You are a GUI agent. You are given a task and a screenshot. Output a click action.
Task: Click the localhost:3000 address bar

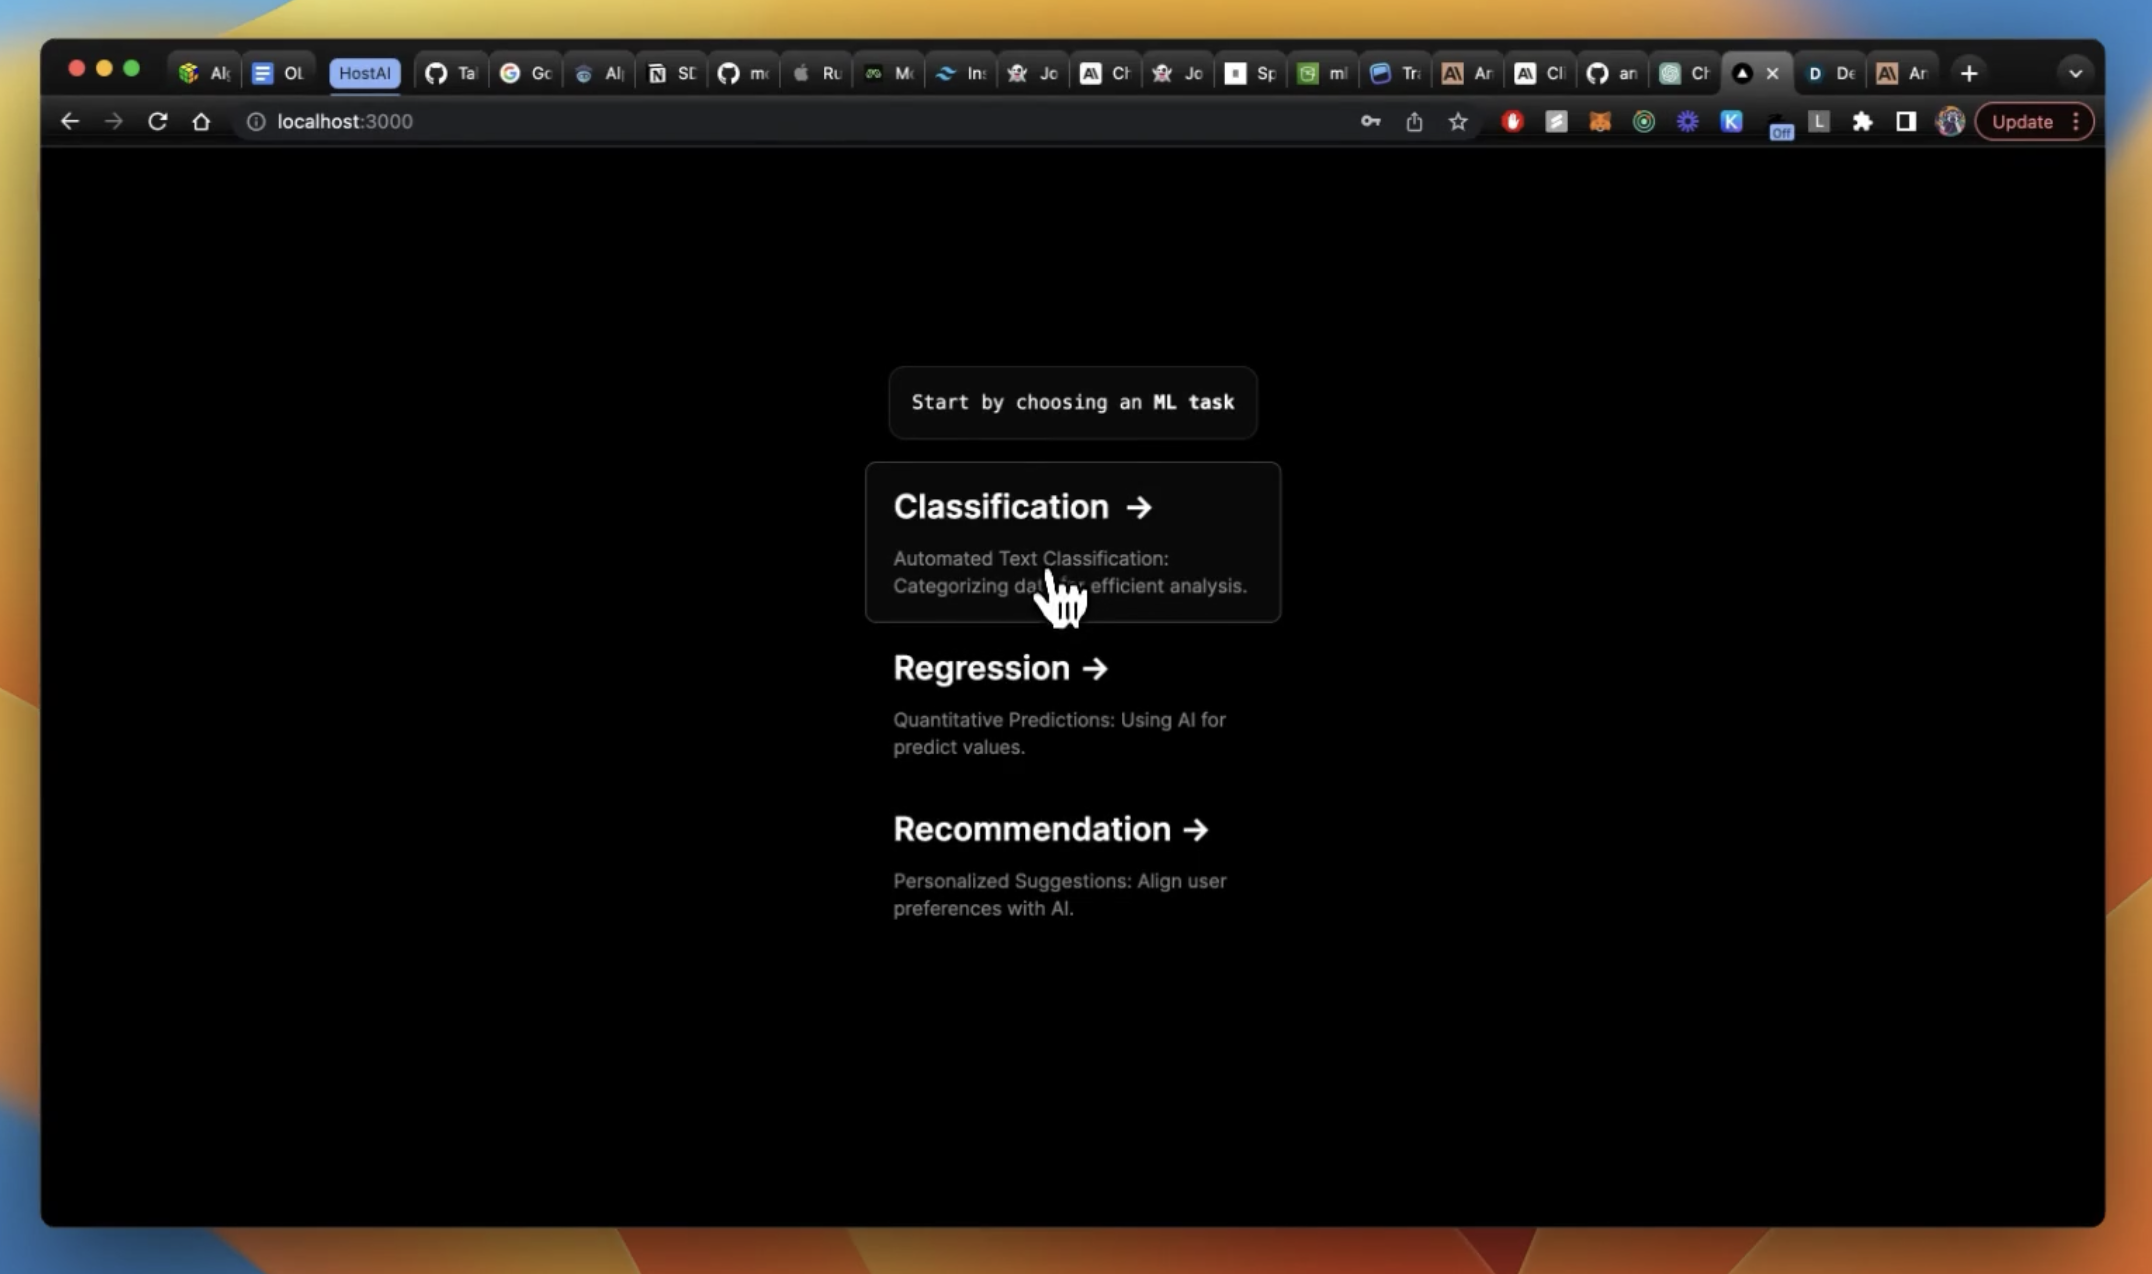(x=344, y=122)
